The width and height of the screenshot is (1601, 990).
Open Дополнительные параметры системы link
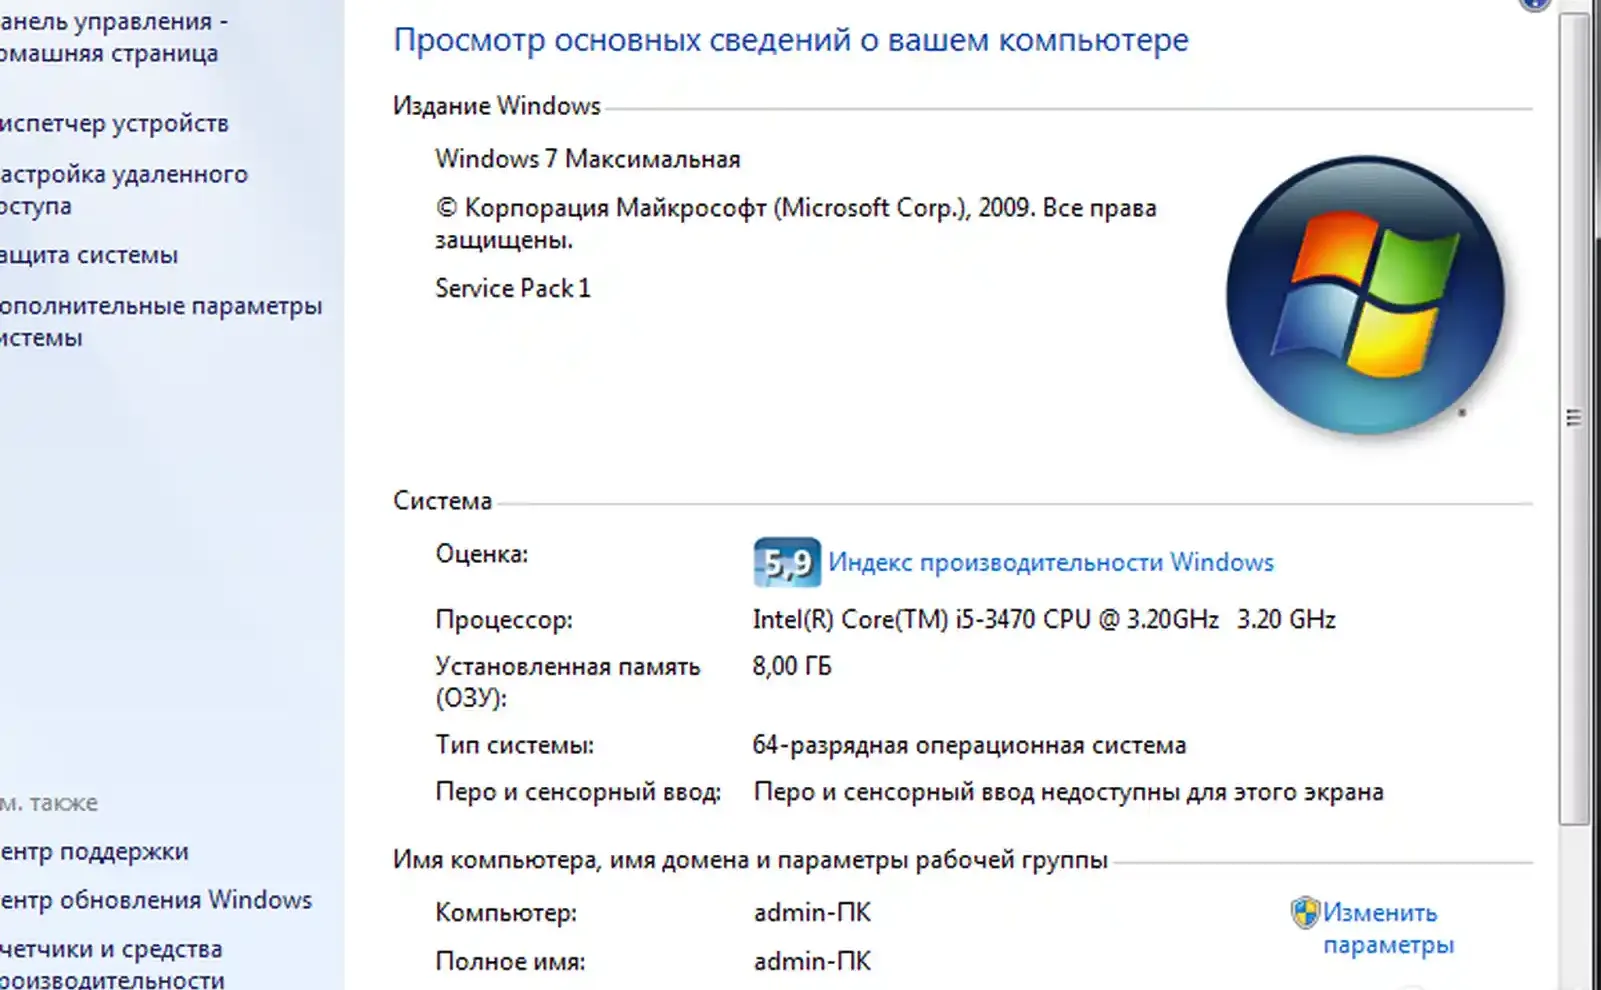[160, 321]
